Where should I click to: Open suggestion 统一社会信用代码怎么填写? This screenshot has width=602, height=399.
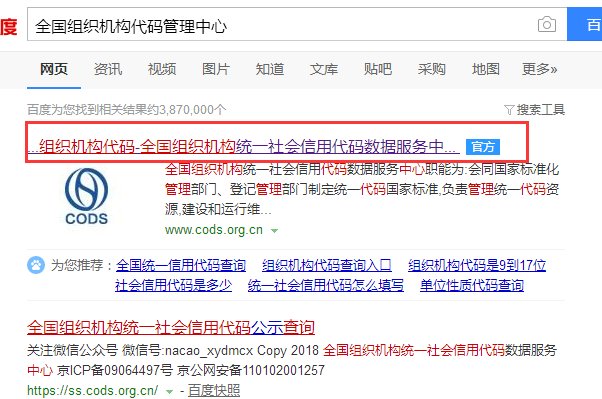[326, 285]
